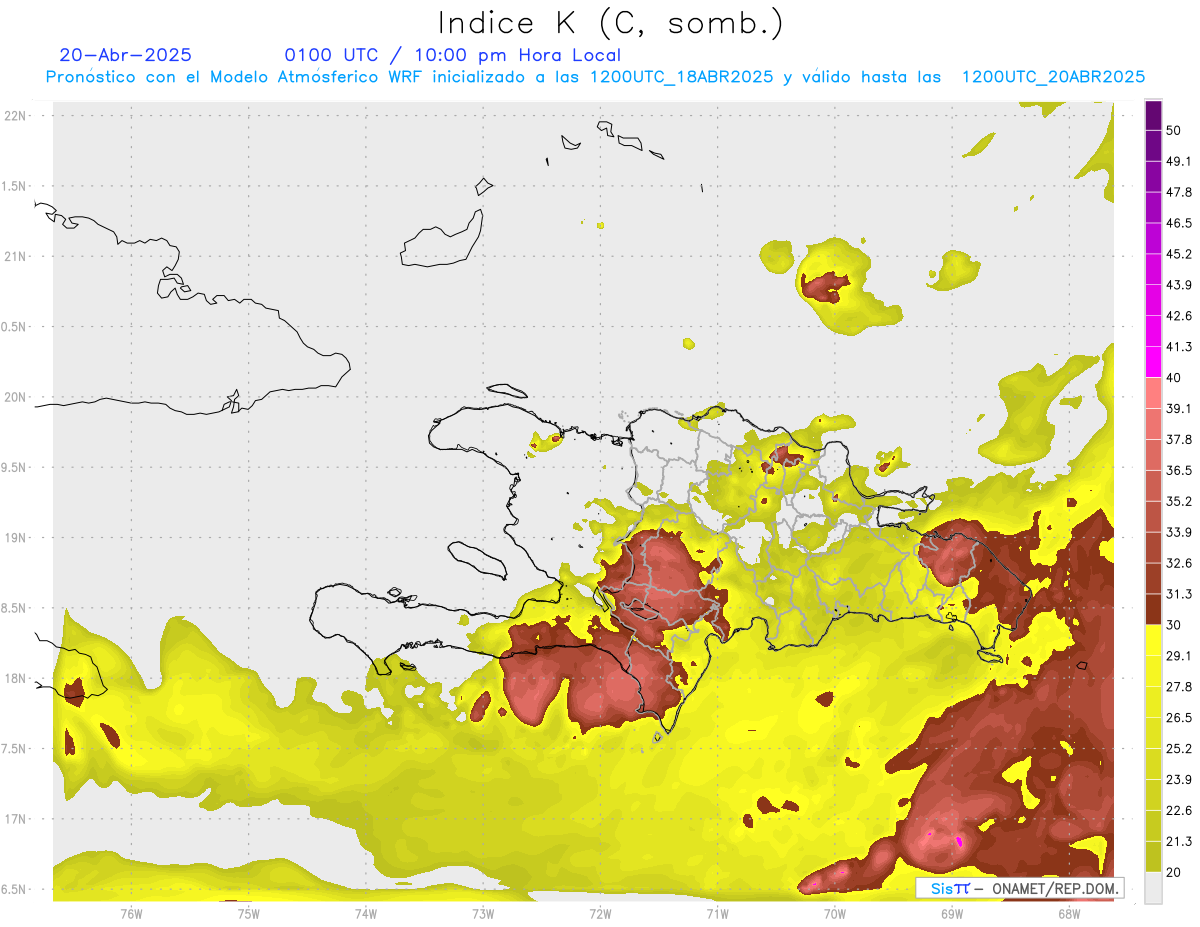Viewport: 1200px width, 927px height.
Task: Click colorbar value "39.1"
Action: tap(1179, 408)
